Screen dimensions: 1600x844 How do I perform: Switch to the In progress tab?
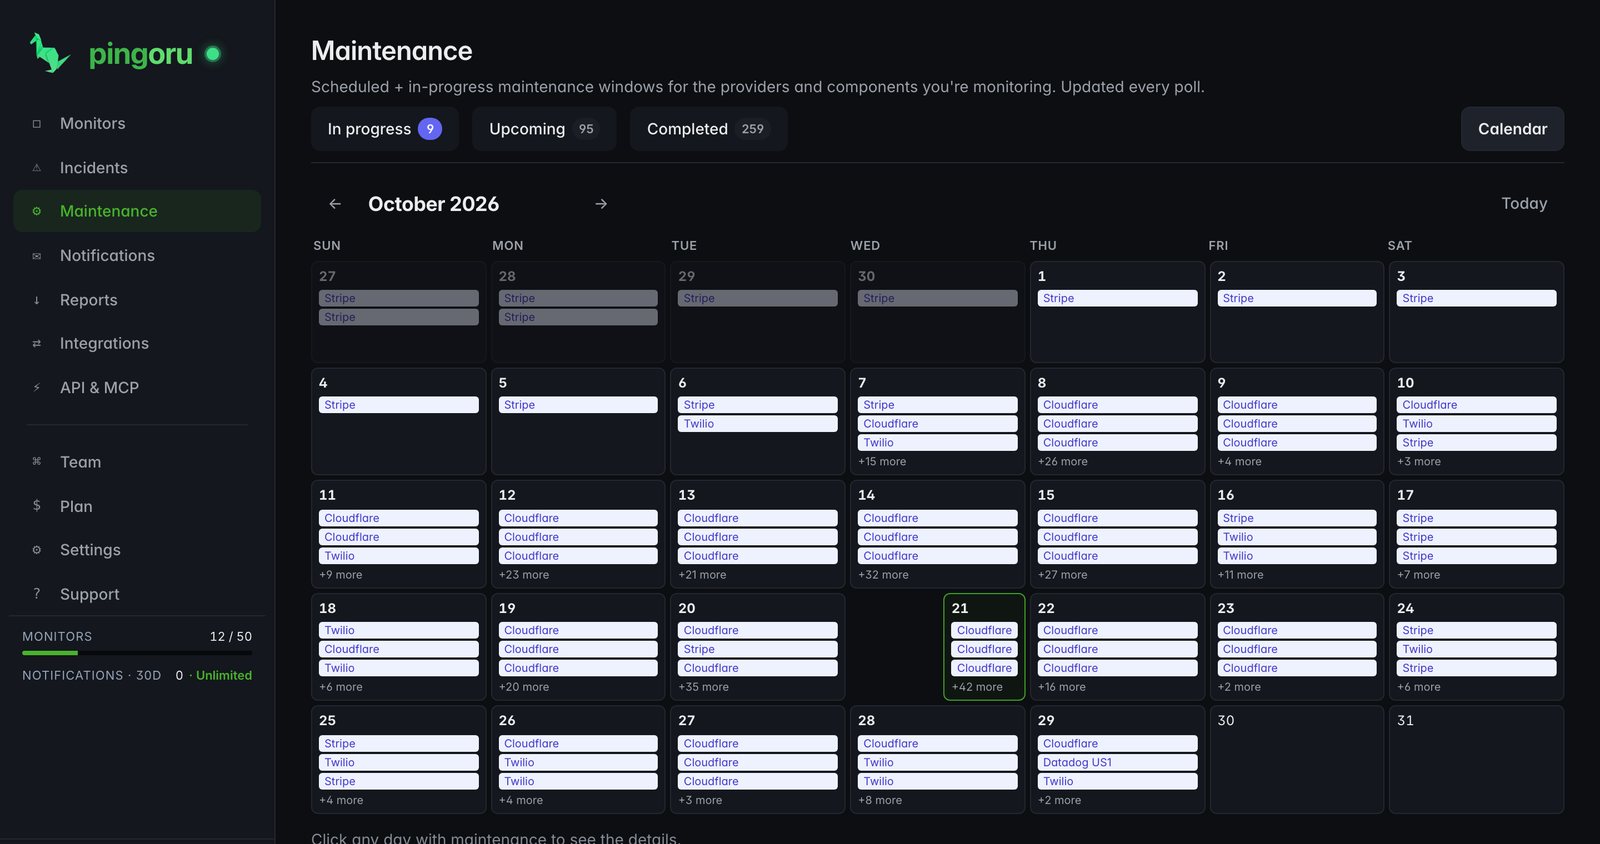[385, 129]
